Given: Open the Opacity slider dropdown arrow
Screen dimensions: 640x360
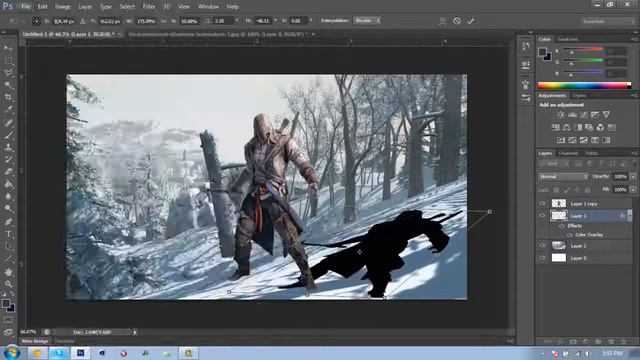Looking at the screenshot, I should point(633,176).
